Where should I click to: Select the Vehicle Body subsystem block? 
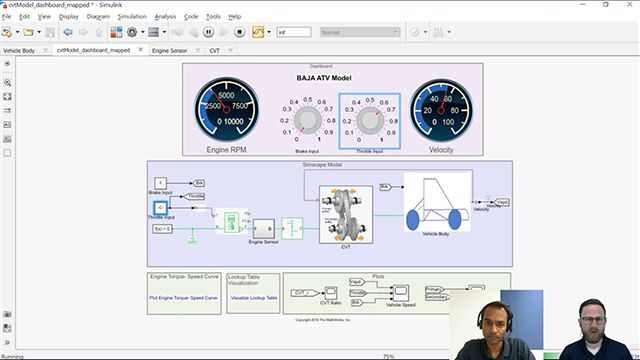pyautogui.click(x=437, y=202)
